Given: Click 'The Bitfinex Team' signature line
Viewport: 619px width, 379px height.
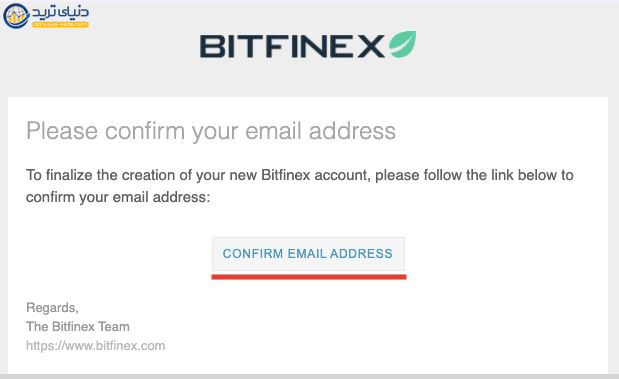Looking at the screenshot, I should click(x=78, y=326).
